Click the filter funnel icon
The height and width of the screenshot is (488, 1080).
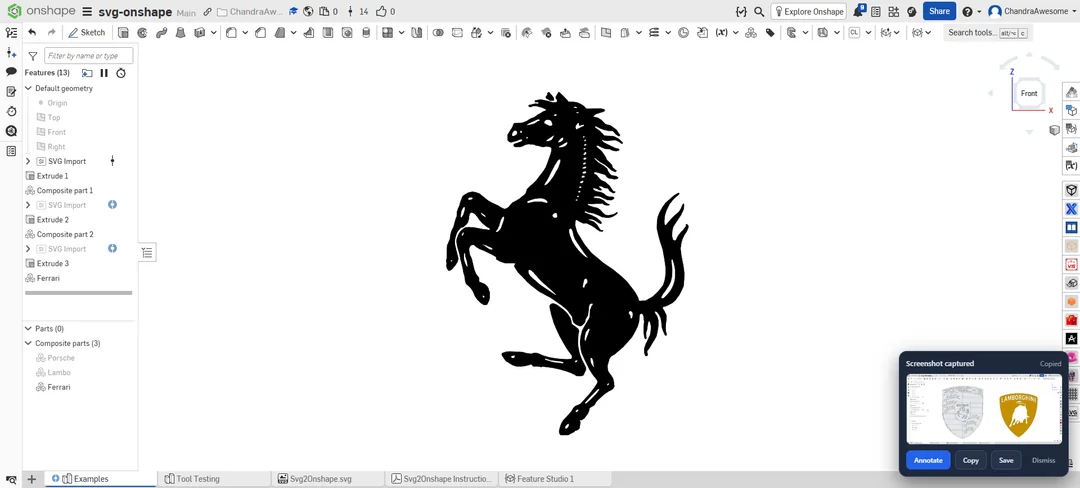point(32,56)
